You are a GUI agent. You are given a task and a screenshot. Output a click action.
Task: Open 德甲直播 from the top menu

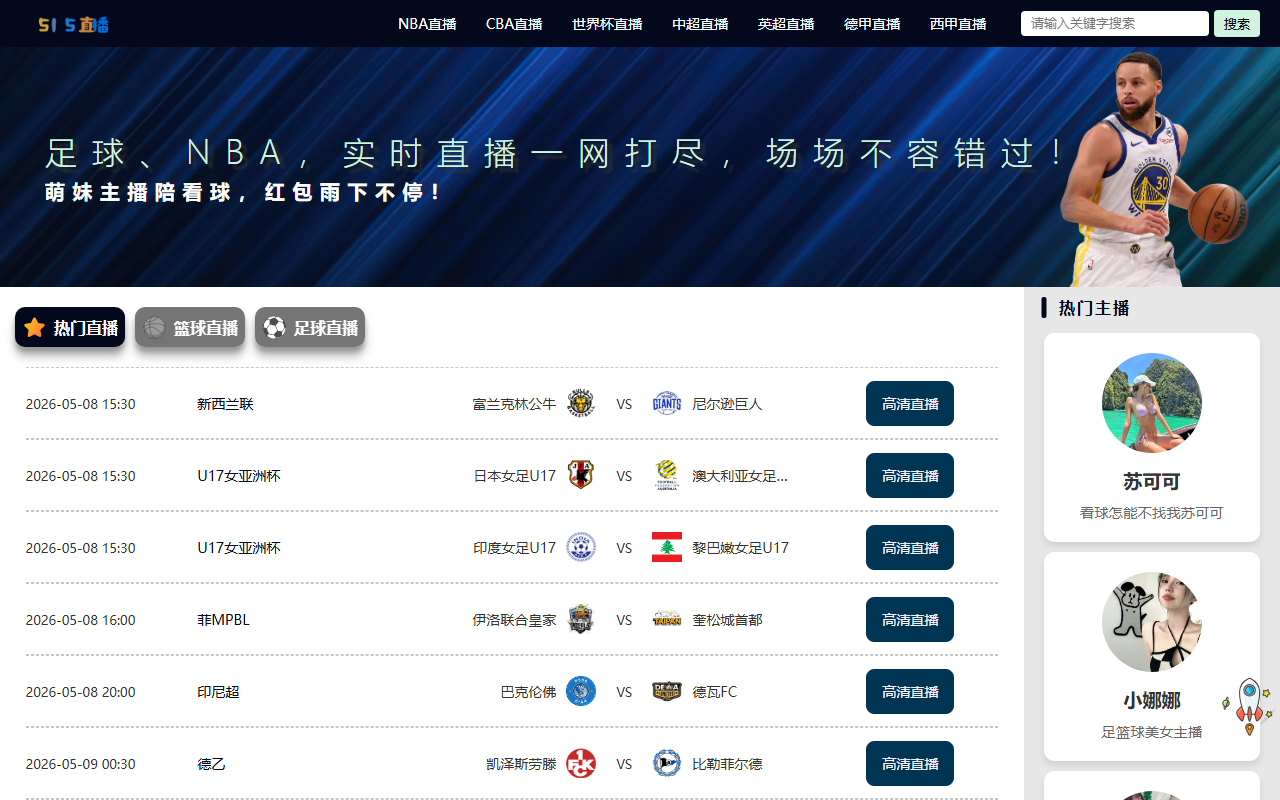[872, 24]
